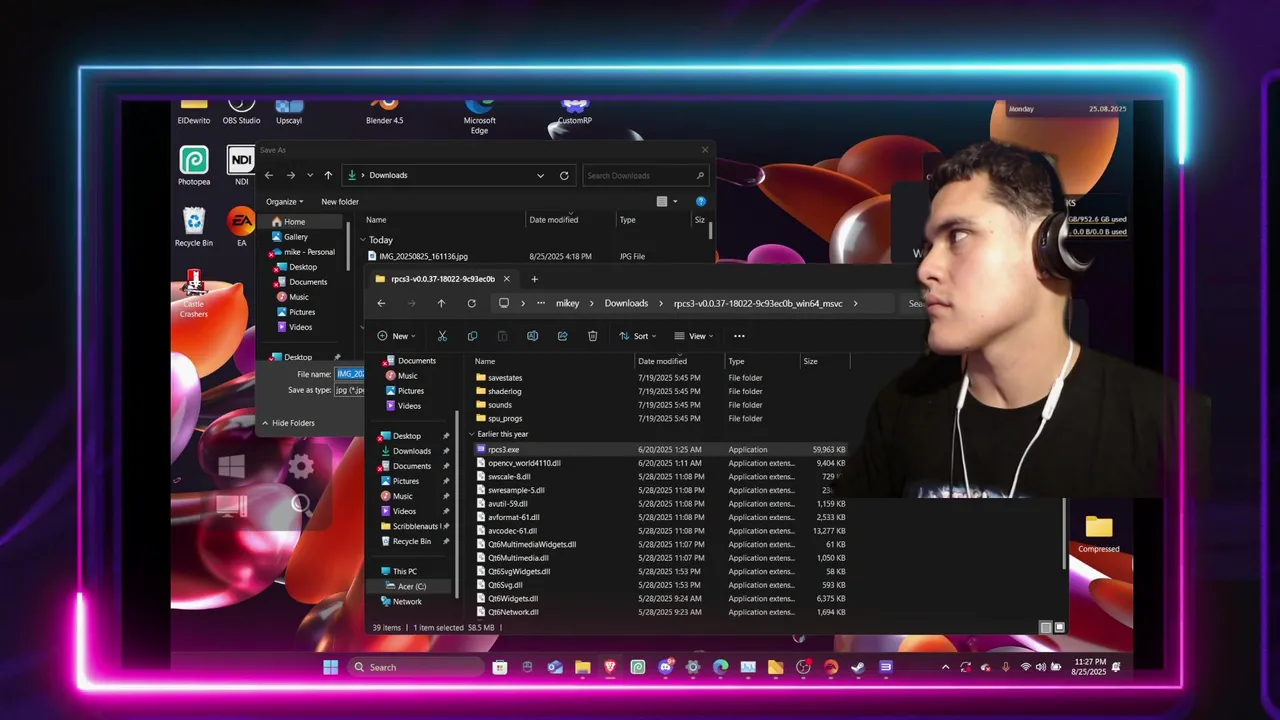Select the Castle Crashers desktop icon
This screenshot has width=1280, height=720.
194,295
